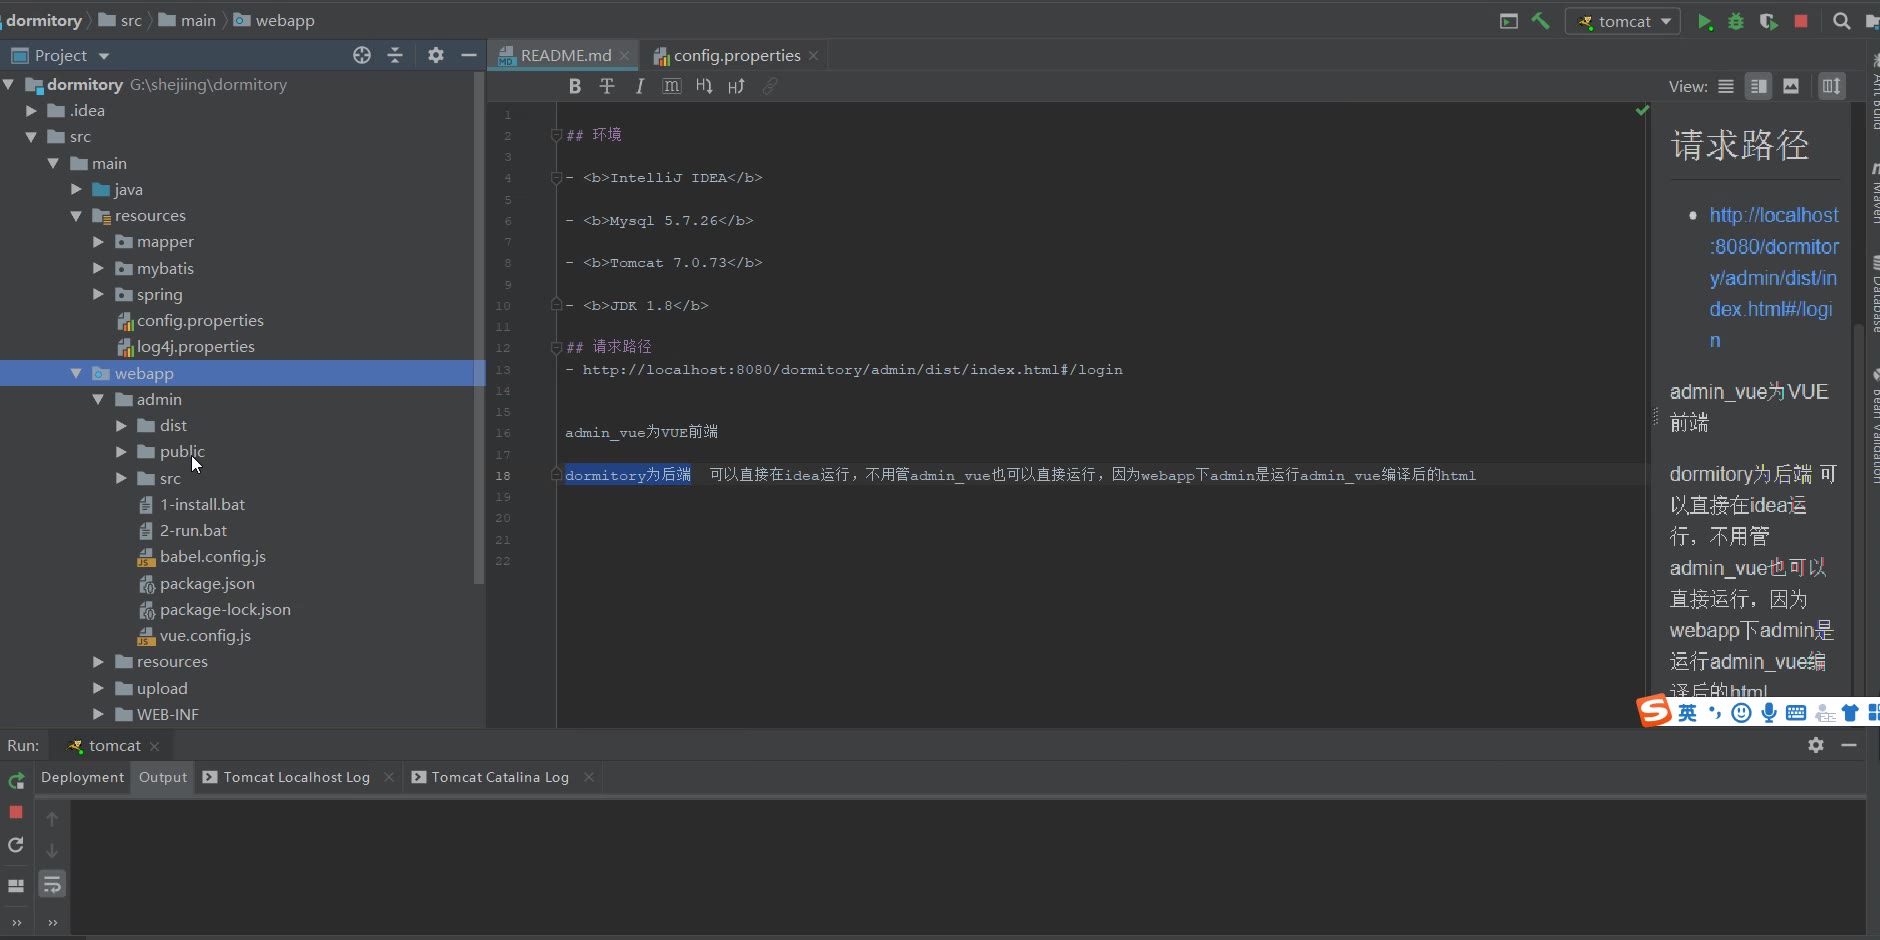Decrease header level in the Markdown toolbar
This screenshot has width=1880, height=940.
(704, 86)
